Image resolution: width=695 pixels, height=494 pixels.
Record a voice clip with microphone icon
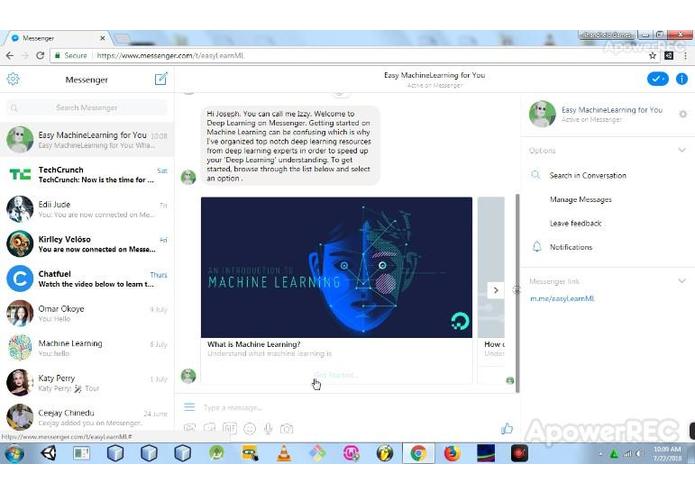(268, 428)
